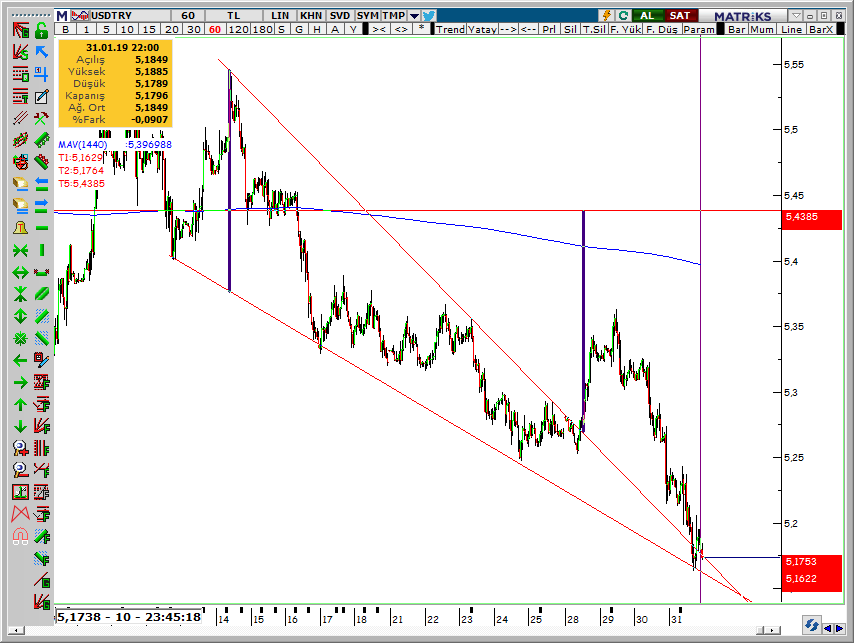Click the T.Sil button
The image size is (854, 643).
(594, 29)
